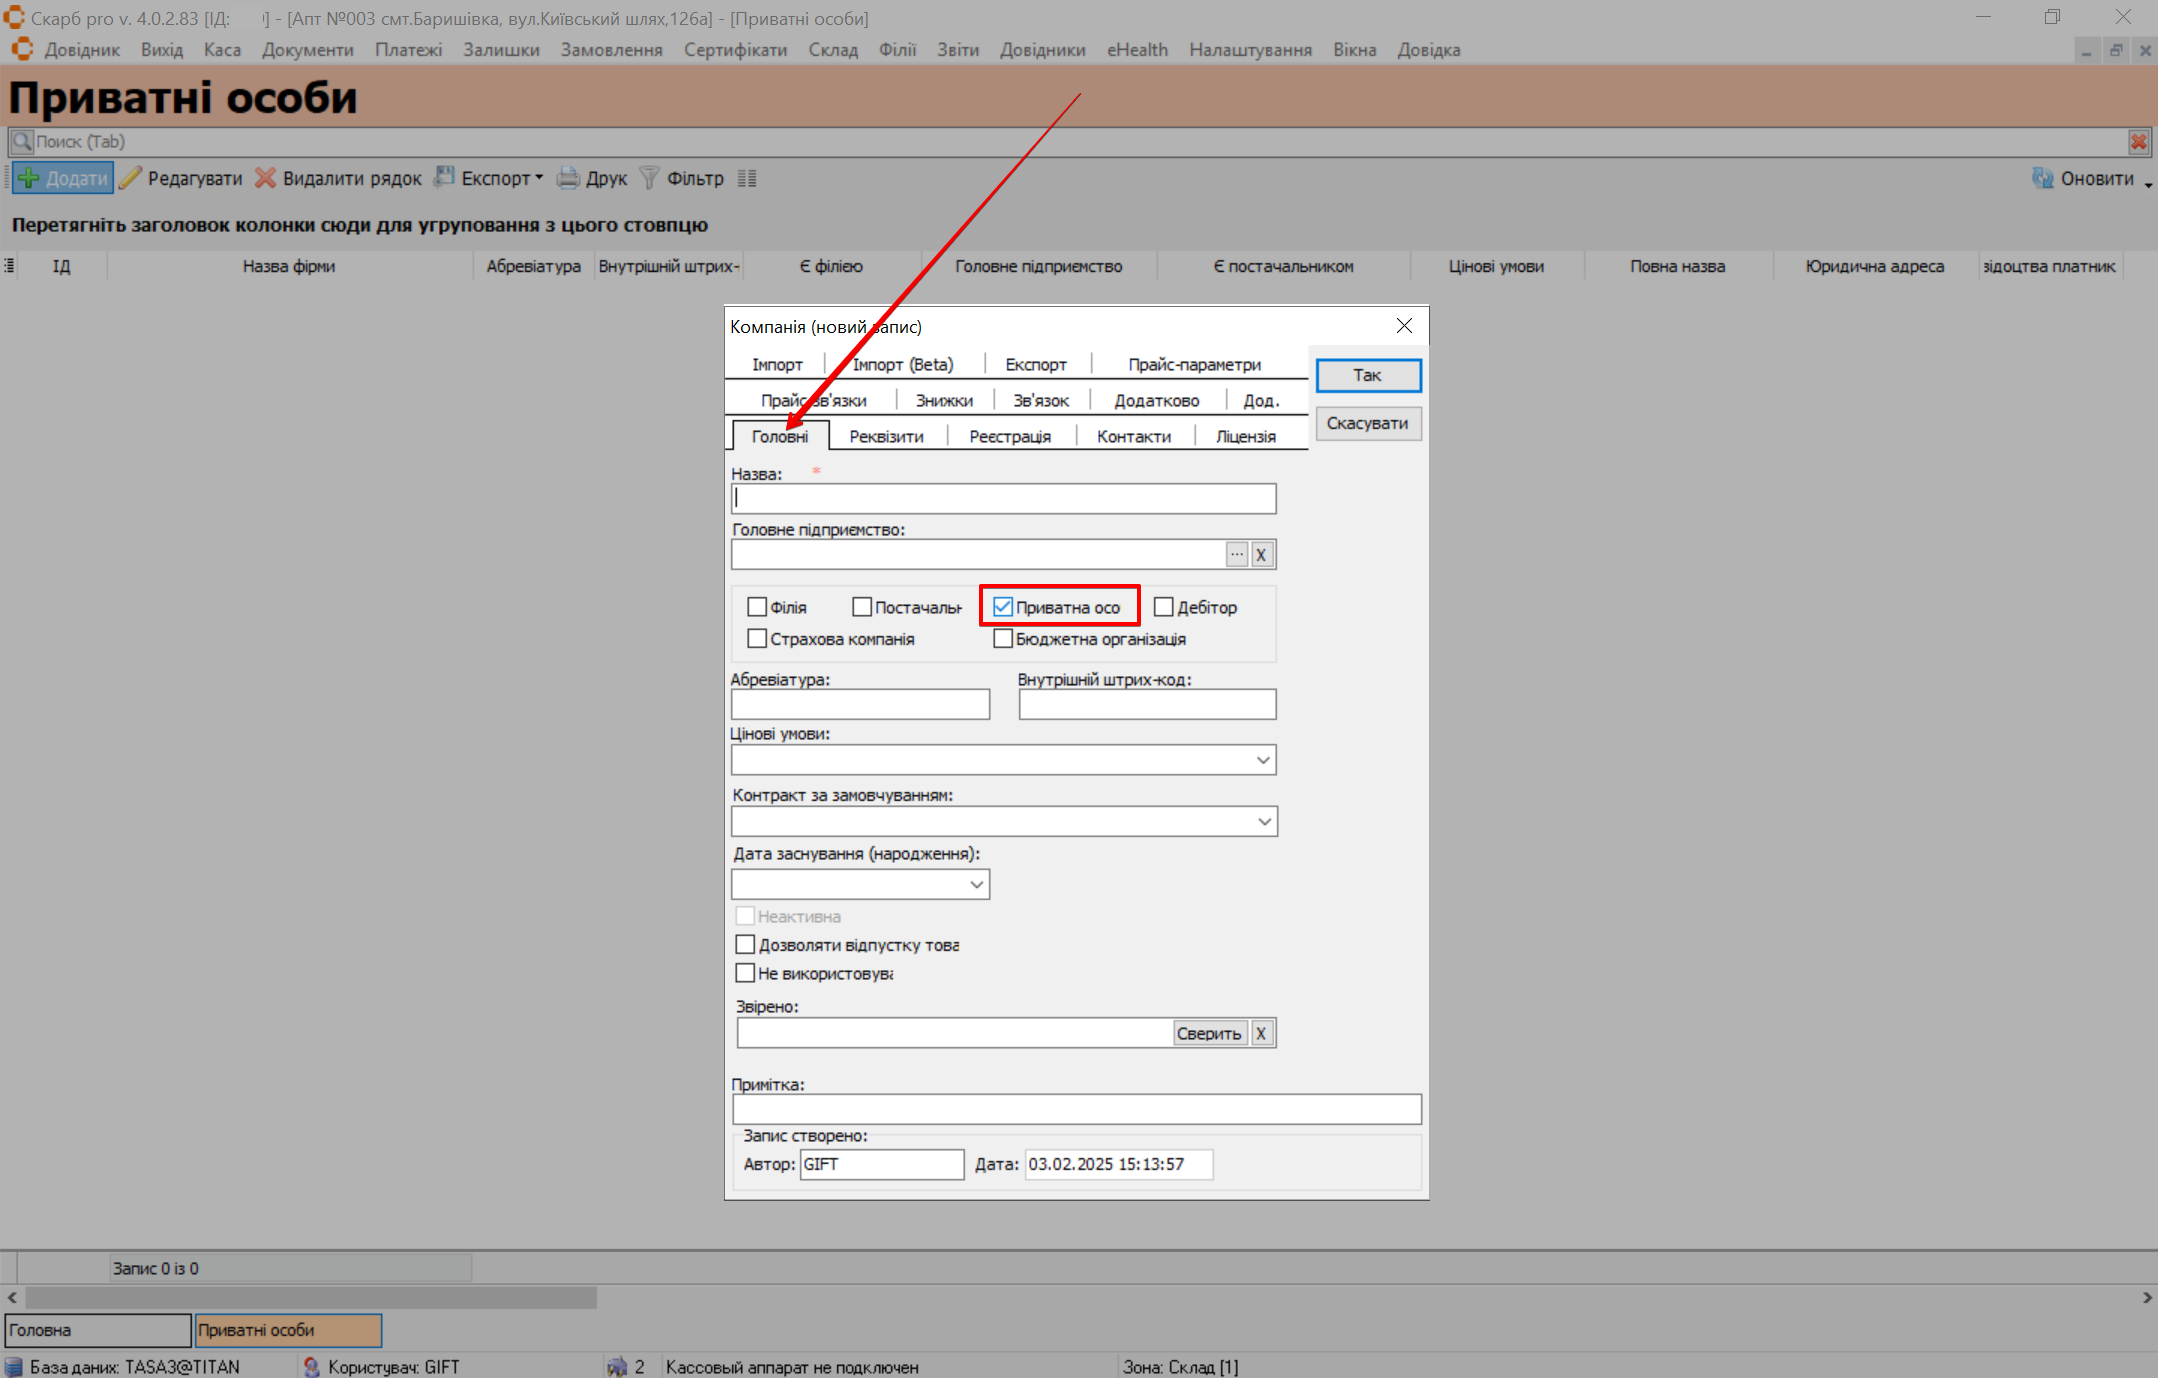Click into the Назва input field
This screenshot has height=1378, width=2158.
coord(1003,498)
